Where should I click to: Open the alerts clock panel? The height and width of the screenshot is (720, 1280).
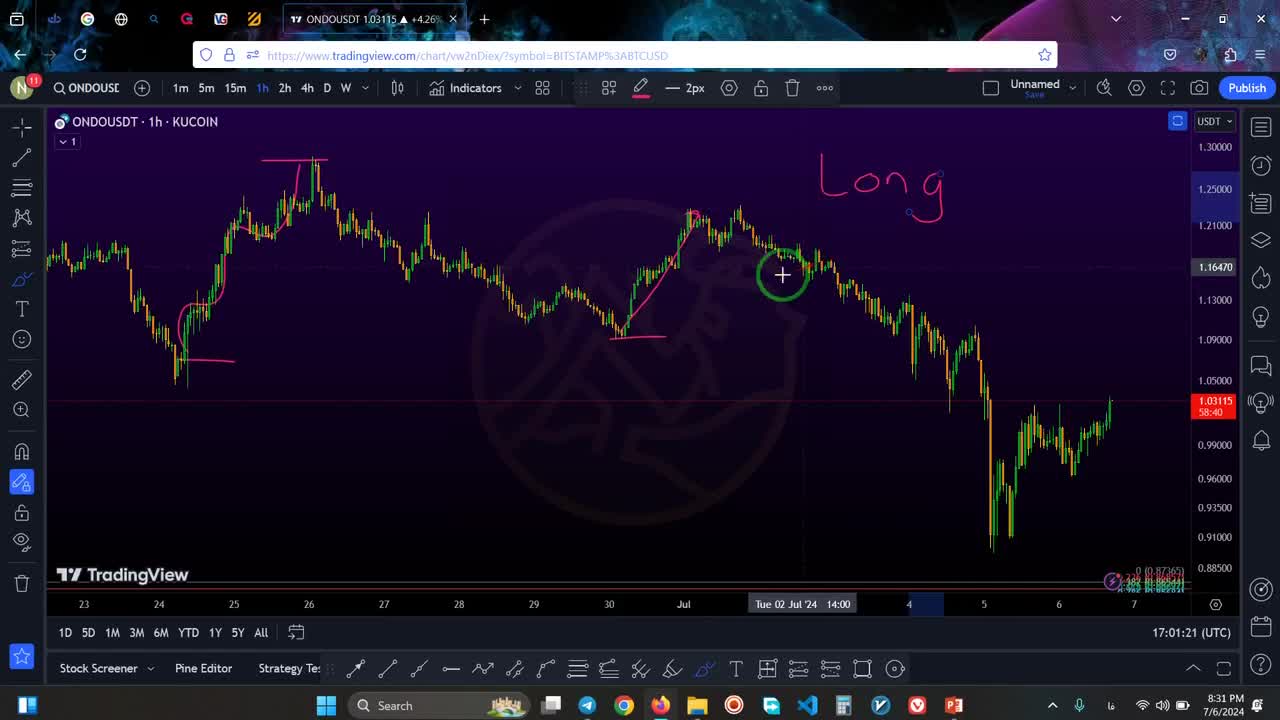pos(1261,165)
